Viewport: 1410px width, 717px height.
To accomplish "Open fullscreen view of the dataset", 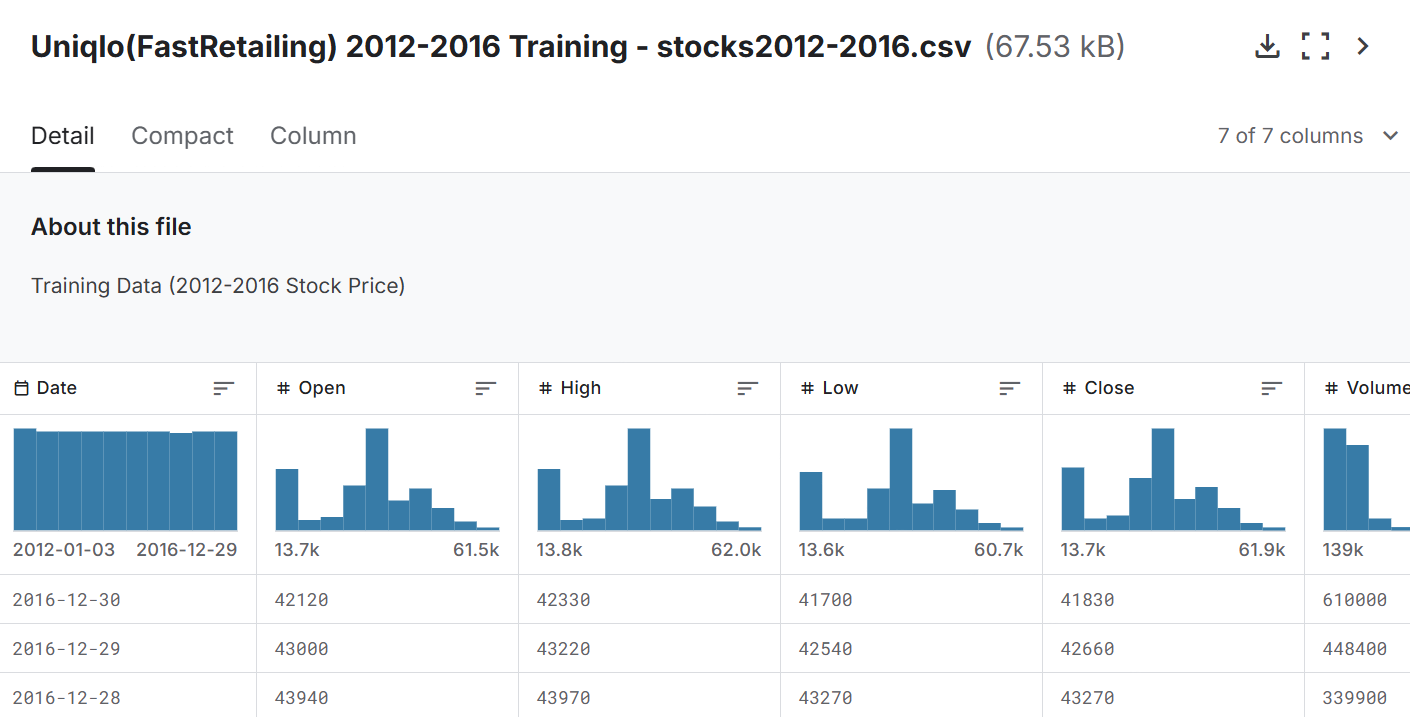I will 1315,46.
